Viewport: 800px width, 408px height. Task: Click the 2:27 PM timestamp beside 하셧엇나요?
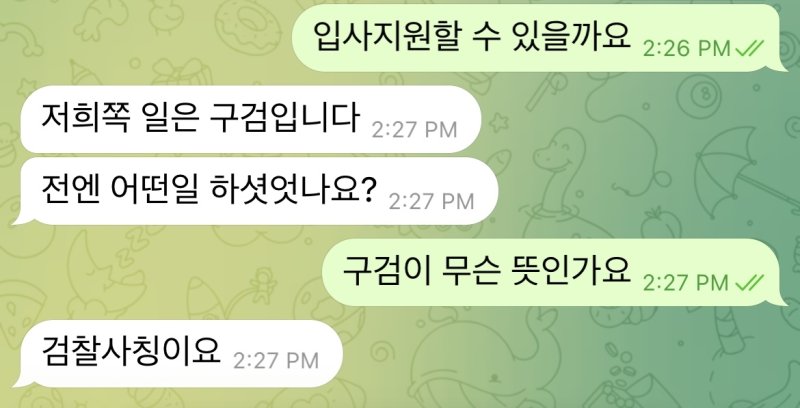point(431,201)
